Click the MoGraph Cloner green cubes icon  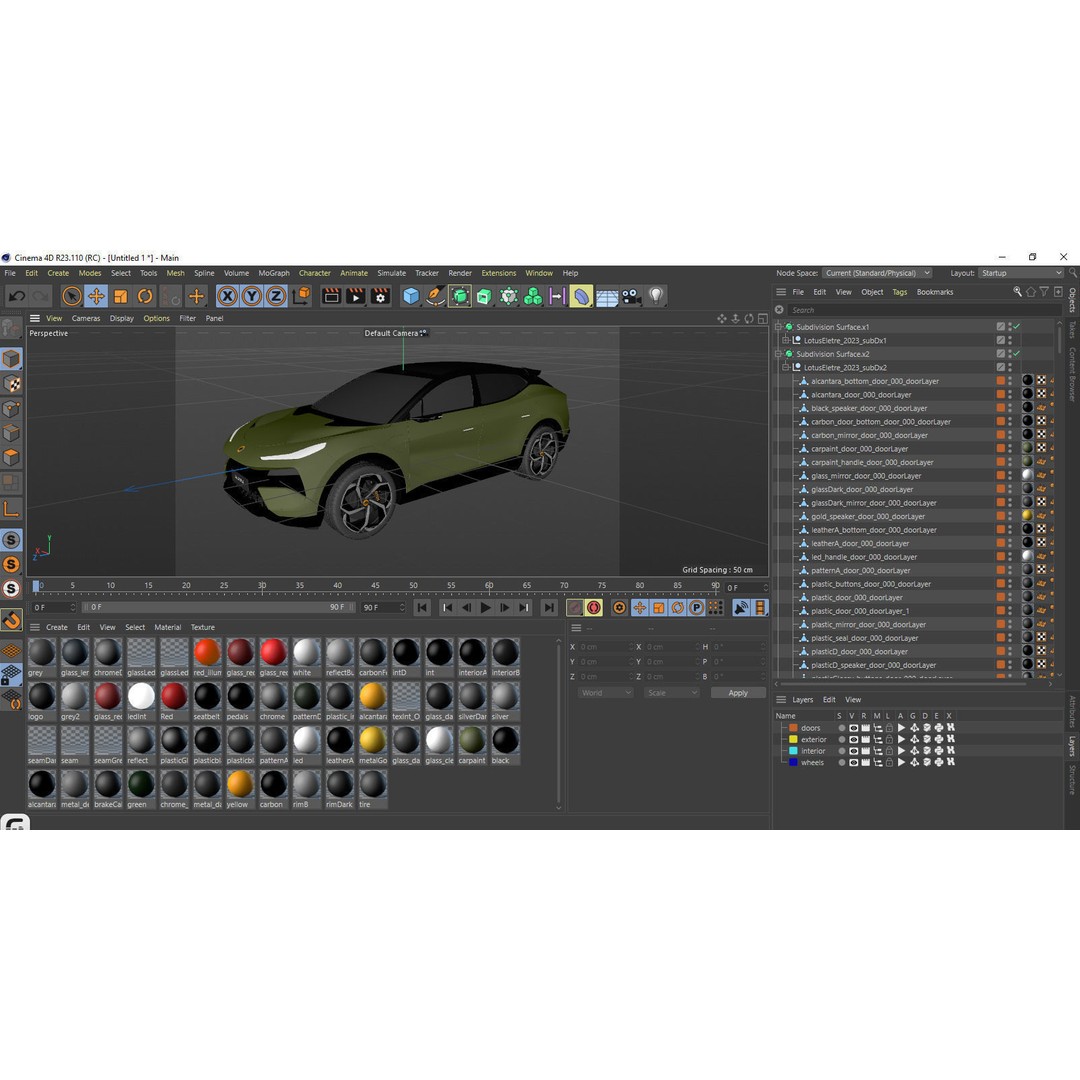[x=532, y=296]
